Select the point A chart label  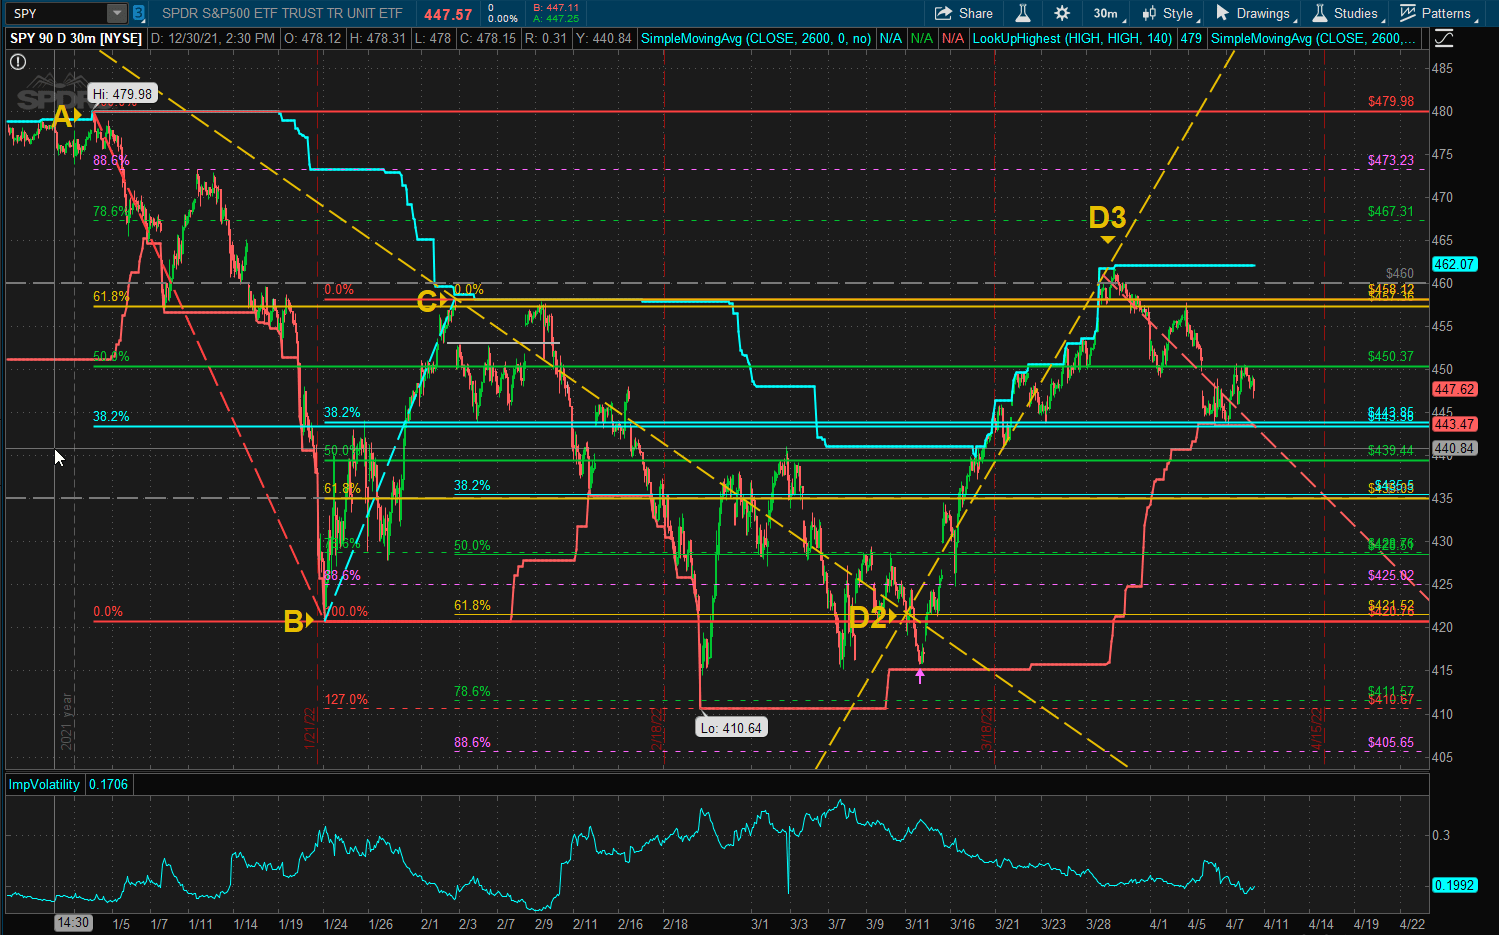coord(63,117)
